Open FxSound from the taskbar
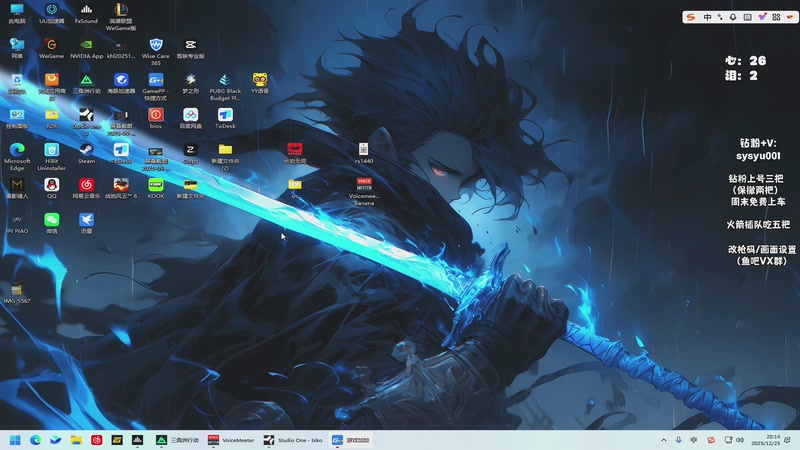This screenshot has width=800, height=450. coord(137,440)
